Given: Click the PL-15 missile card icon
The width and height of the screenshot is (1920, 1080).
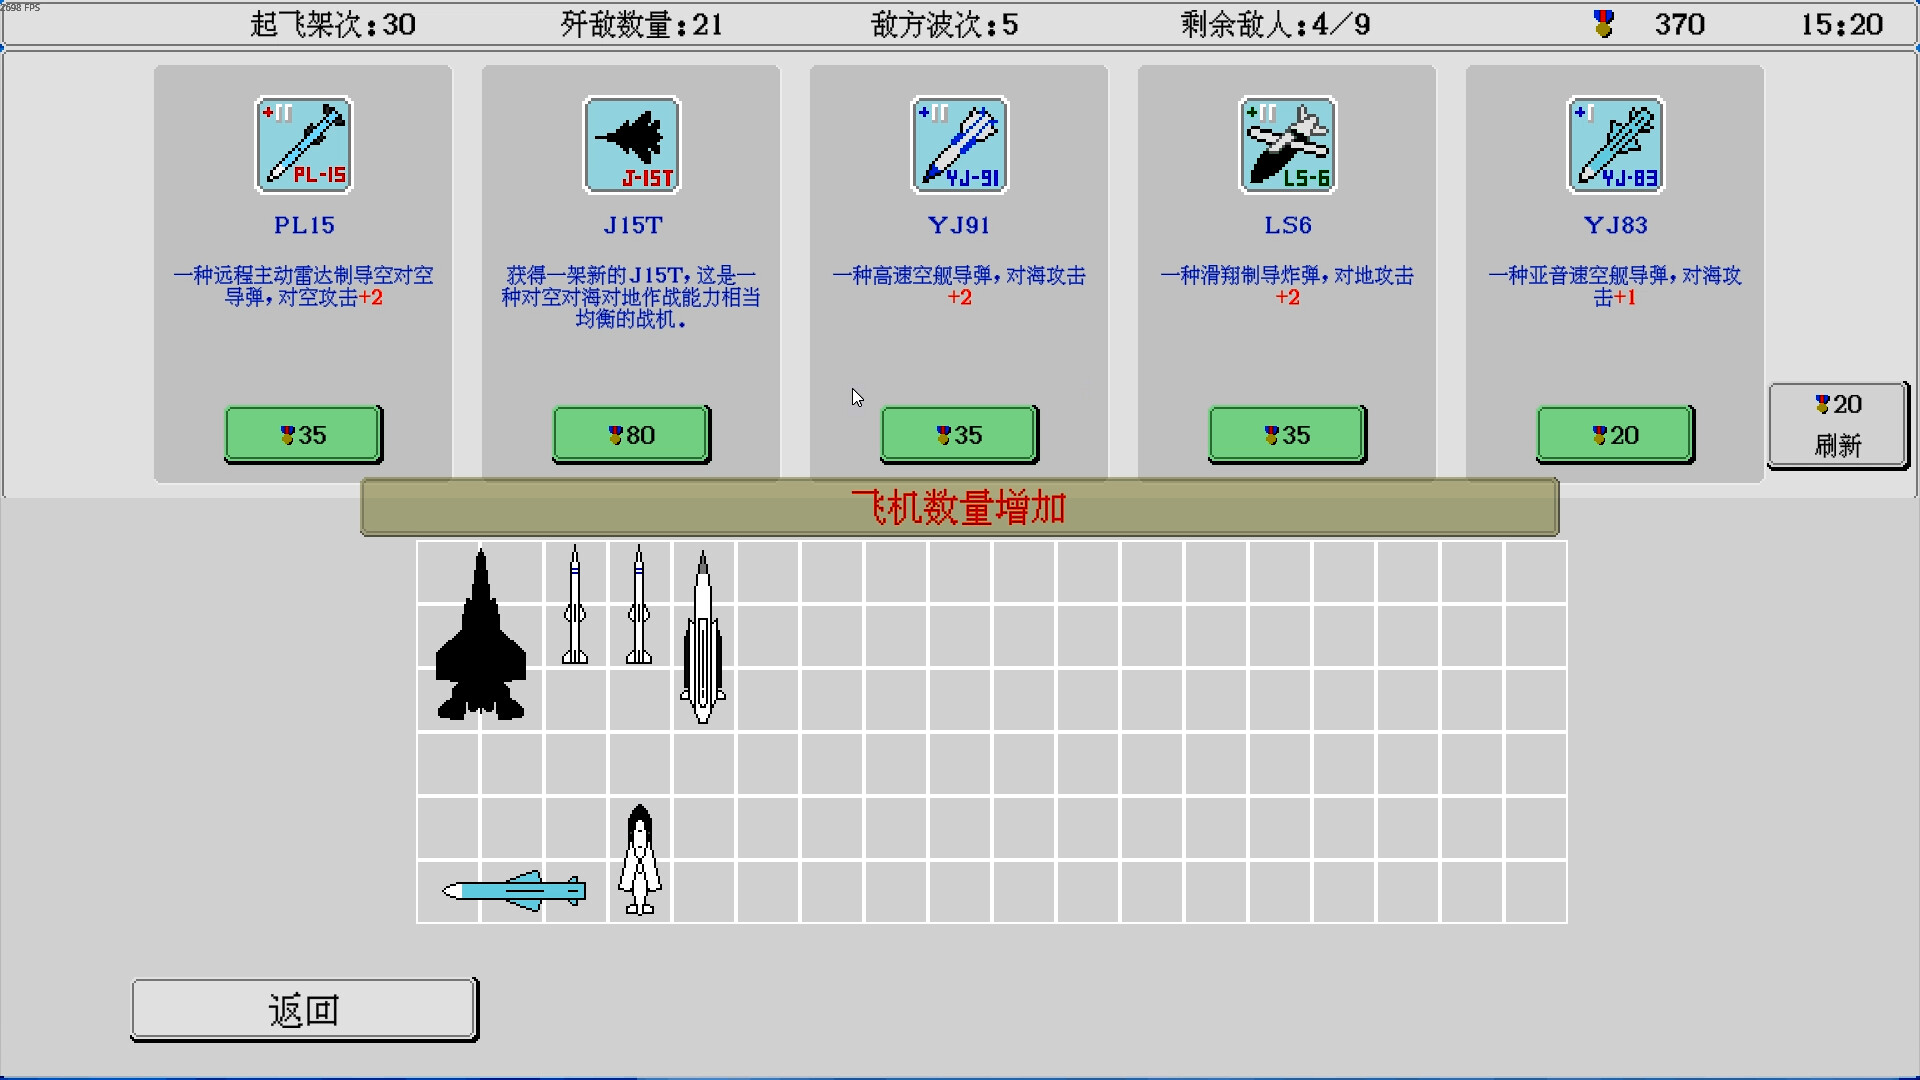Looking at the screenshot, I should 304,145.
